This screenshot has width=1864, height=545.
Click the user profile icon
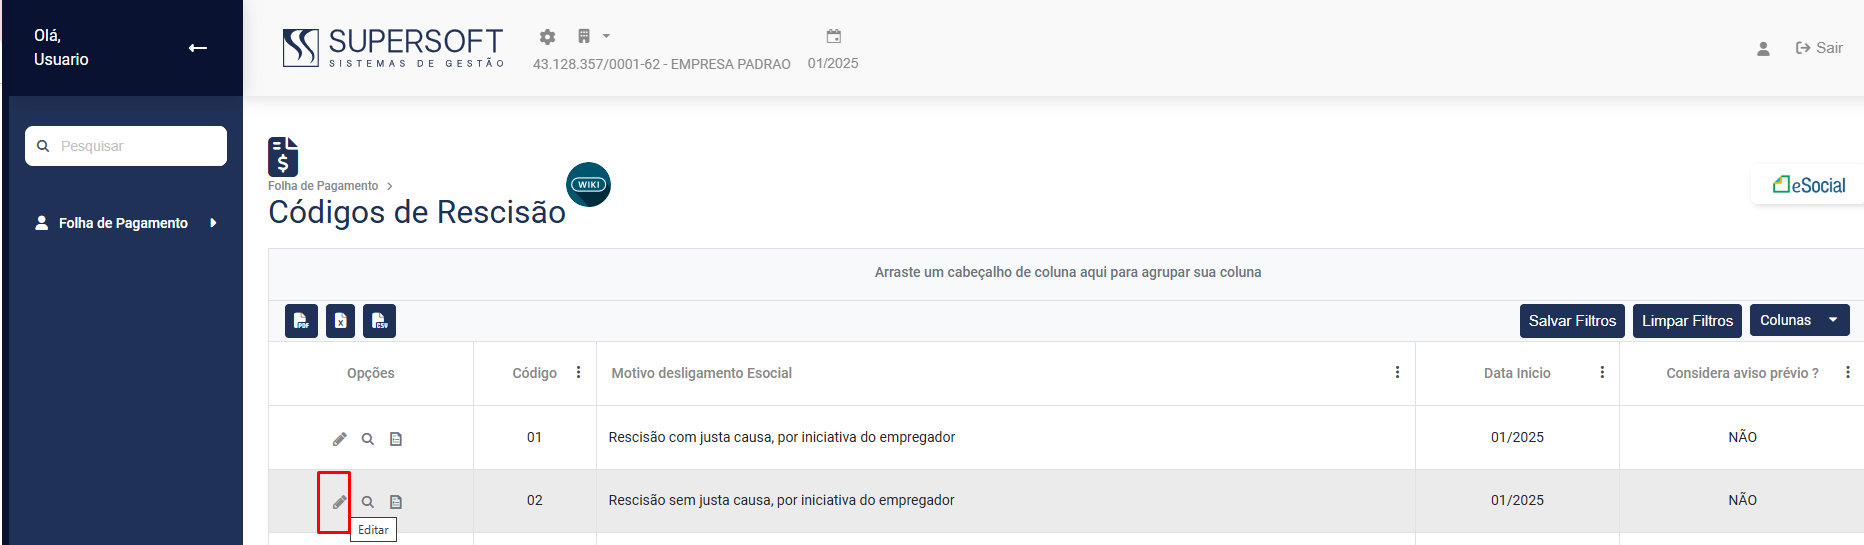[1763, 48]
